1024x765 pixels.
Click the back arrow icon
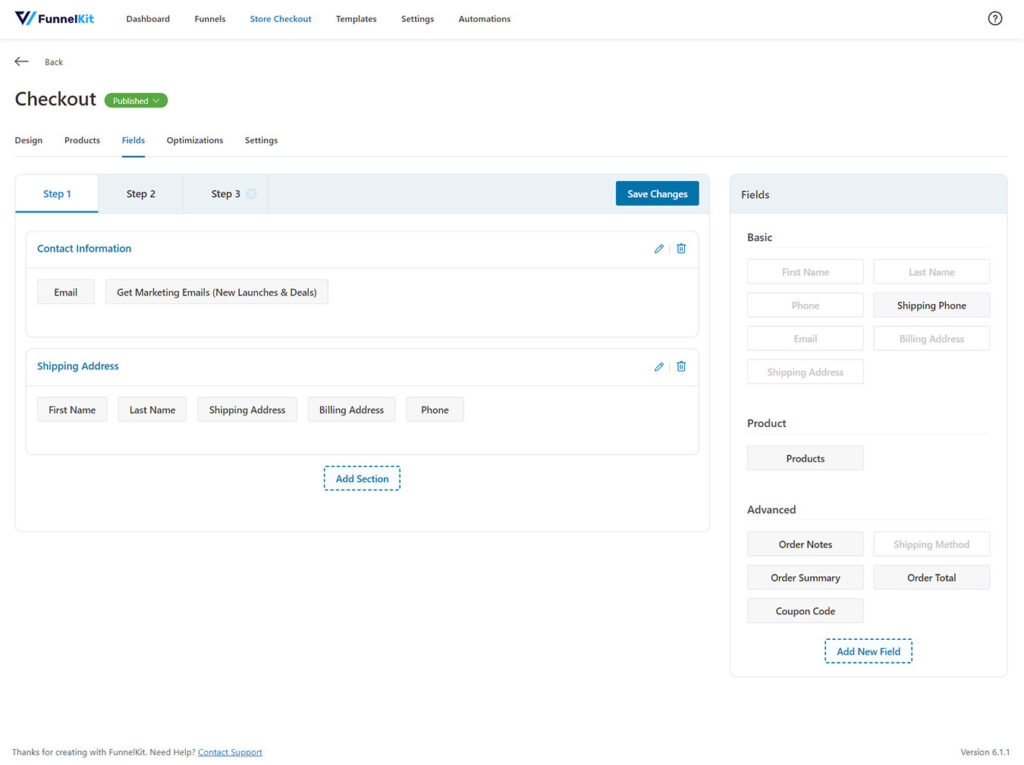(22, 61)
